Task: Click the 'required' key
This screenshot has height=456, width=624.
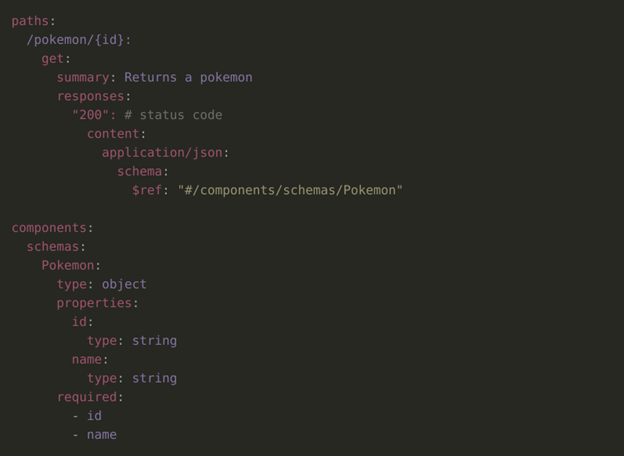Action: coord(87,397)
